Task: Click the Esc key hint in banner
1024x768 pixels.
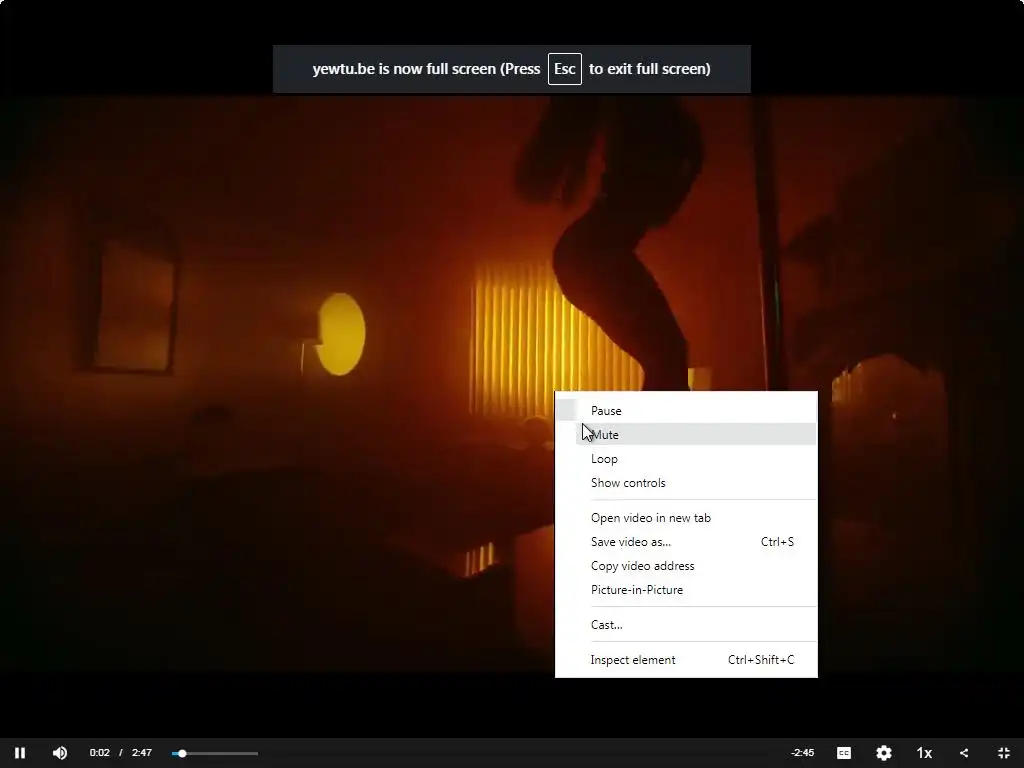Action: click(564, 69)
